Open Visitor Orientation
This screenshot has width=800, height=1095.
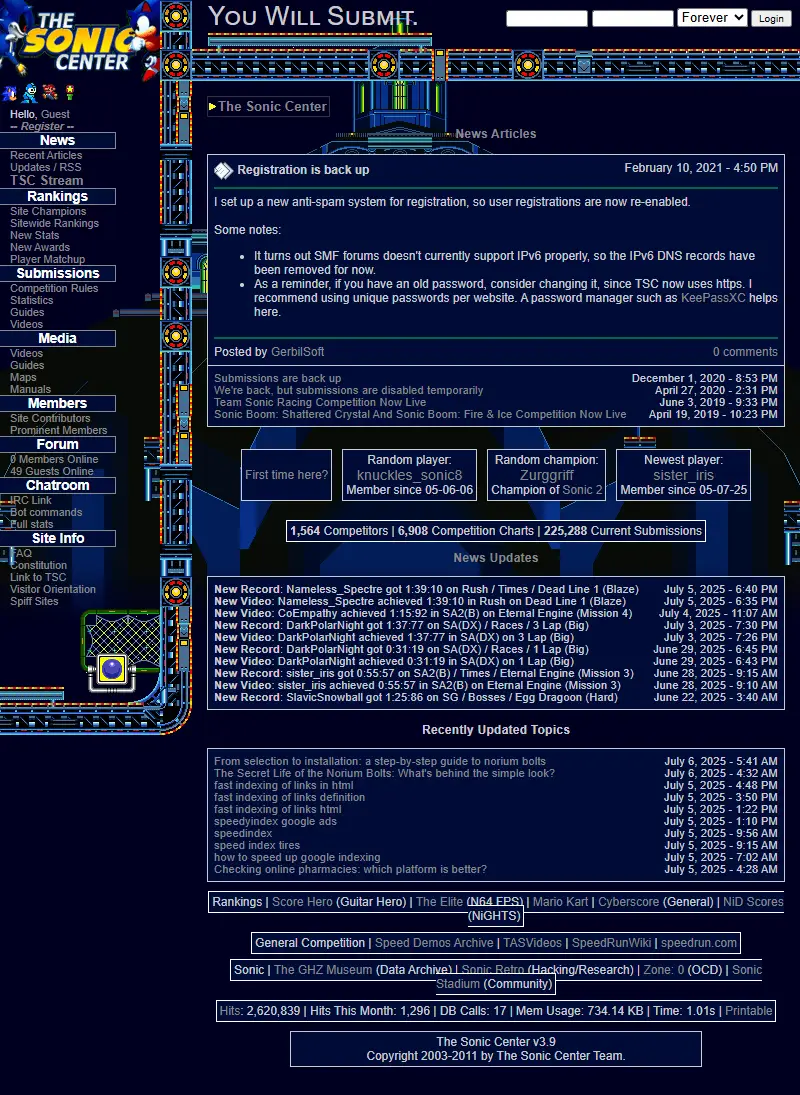click(53, 589)
